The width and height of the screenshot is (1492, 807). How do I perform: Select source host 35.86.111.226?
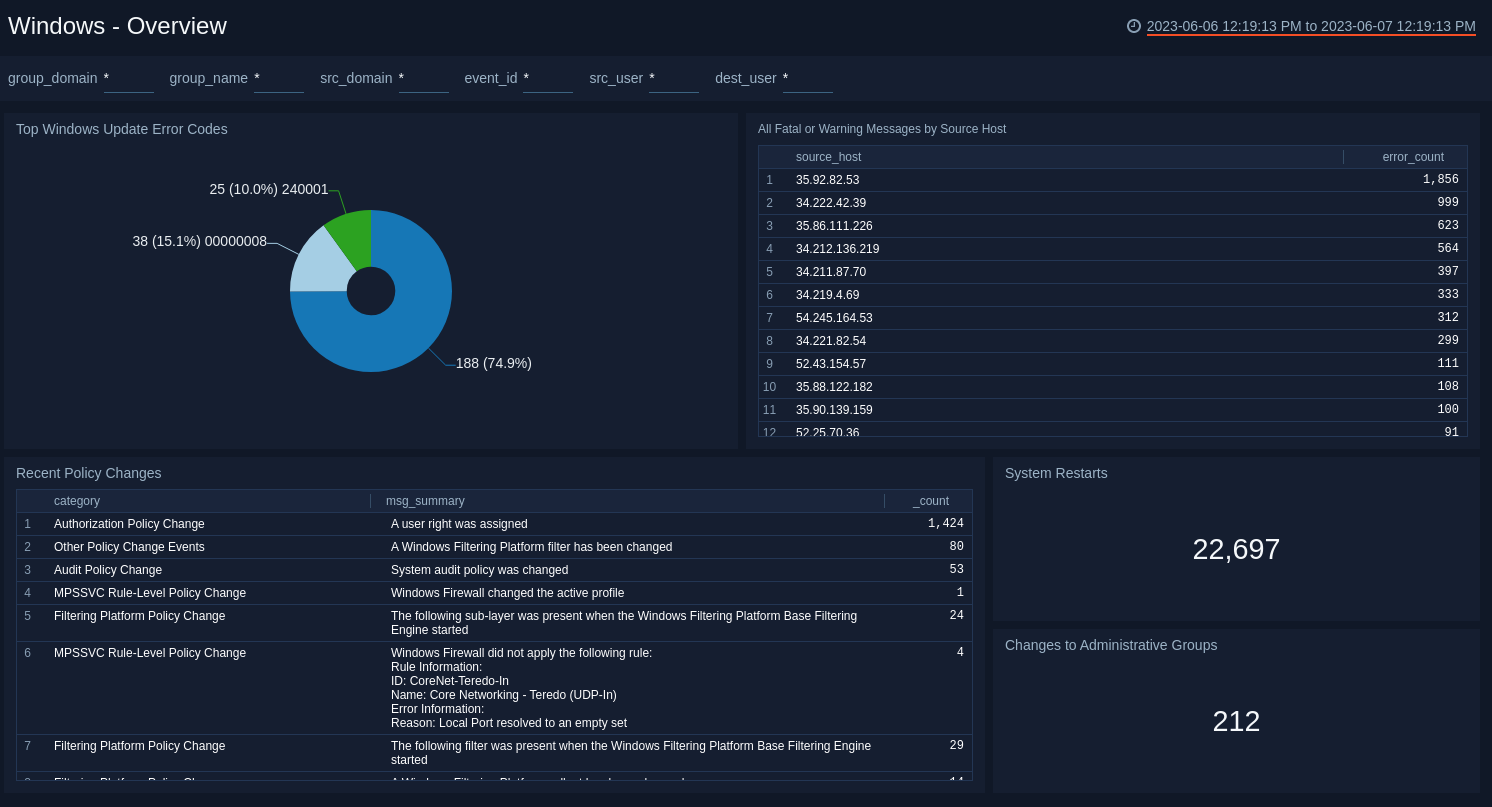834,226
